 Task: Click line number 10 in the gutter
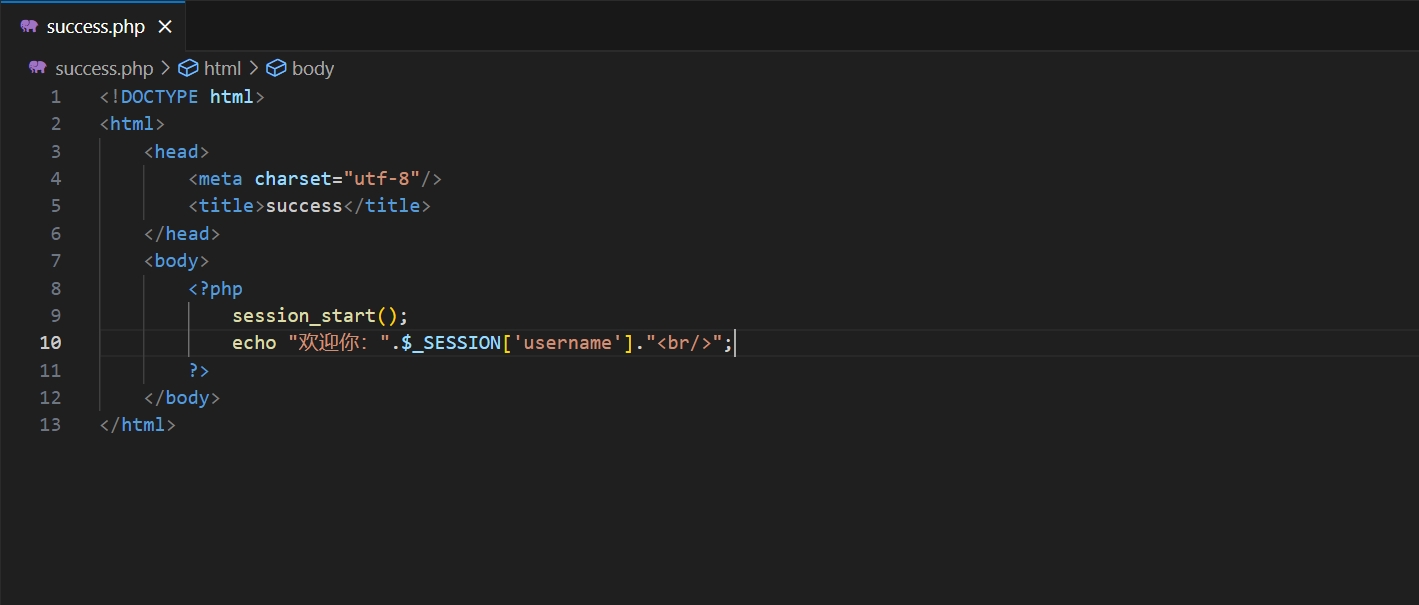pyautogui.click(x=50, y=343)
